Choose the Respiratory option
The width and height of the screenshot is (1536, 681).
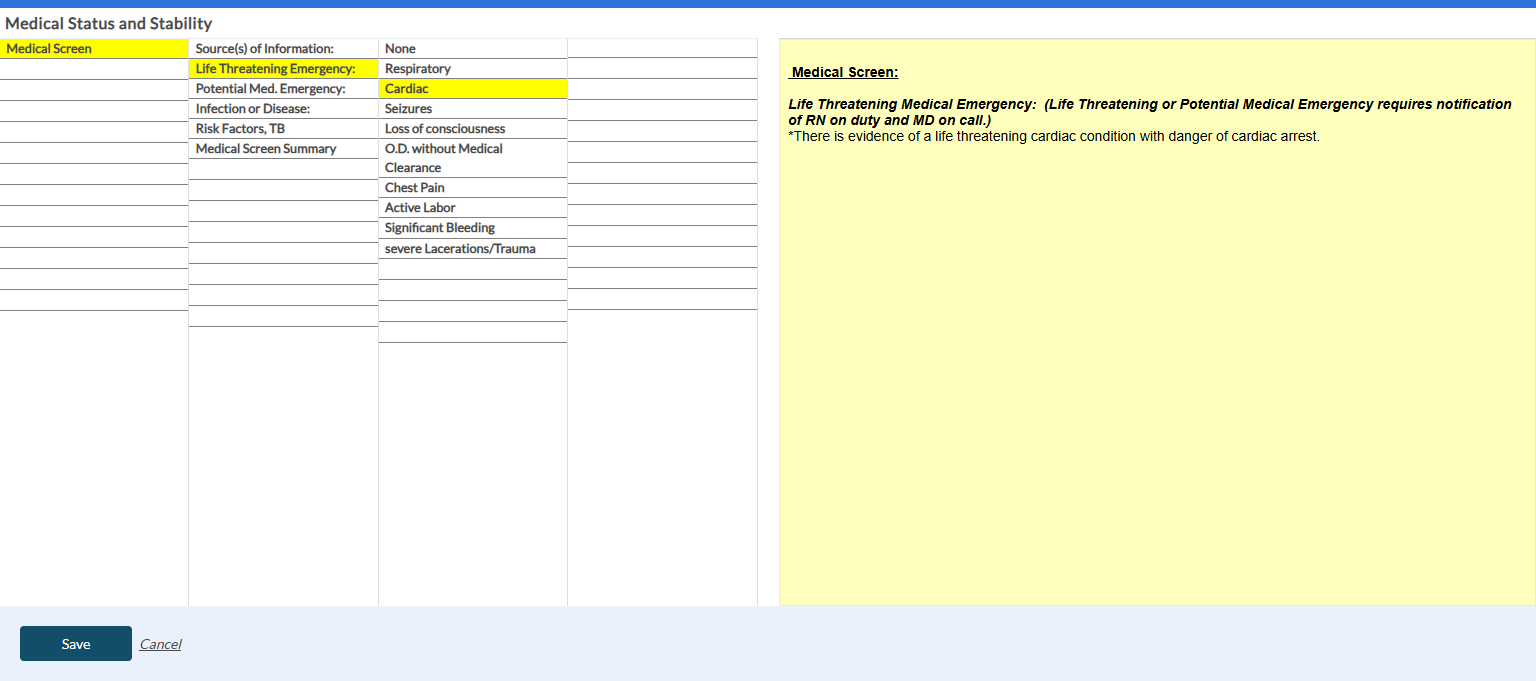tap(473, 69)
